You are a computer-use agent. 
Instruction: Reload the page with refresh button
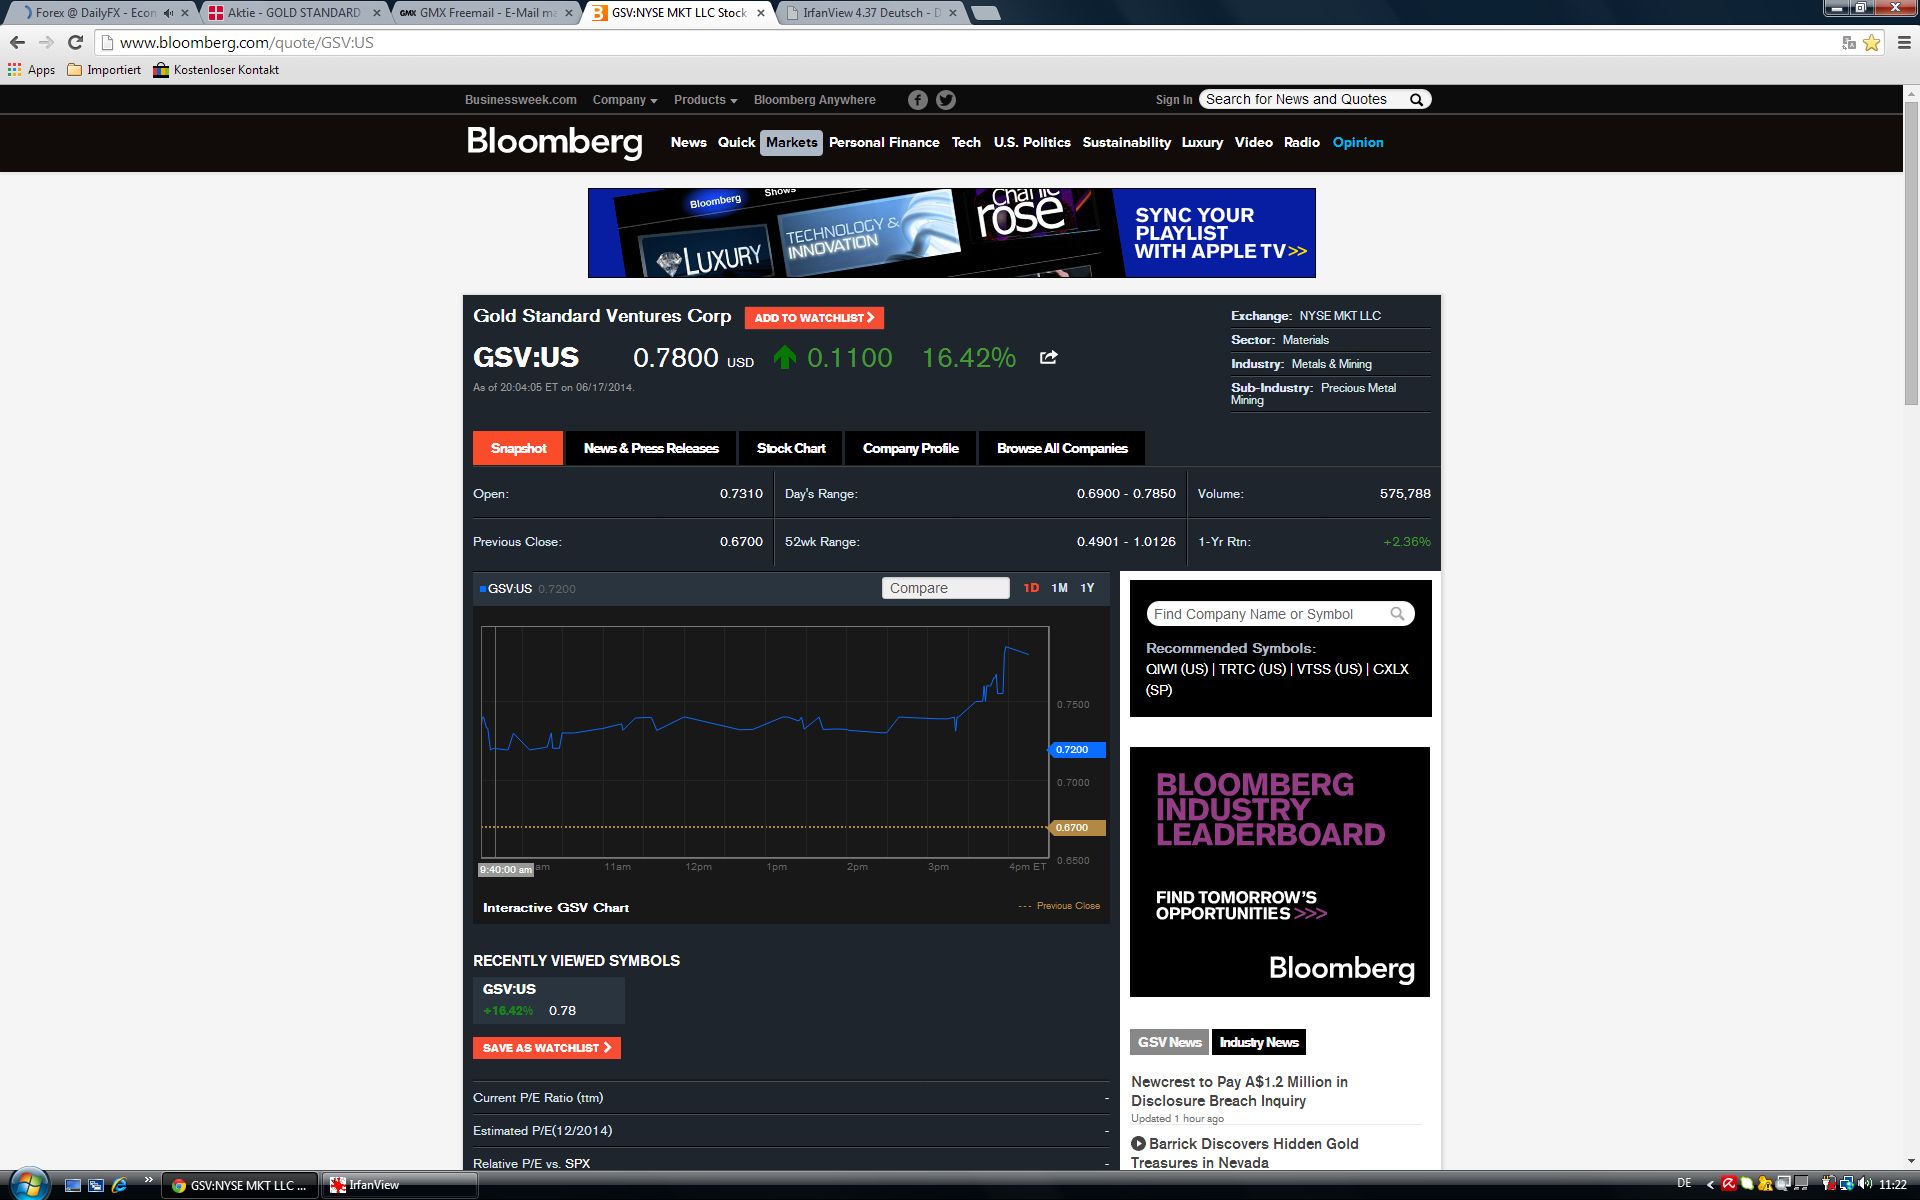coord(75,42)
